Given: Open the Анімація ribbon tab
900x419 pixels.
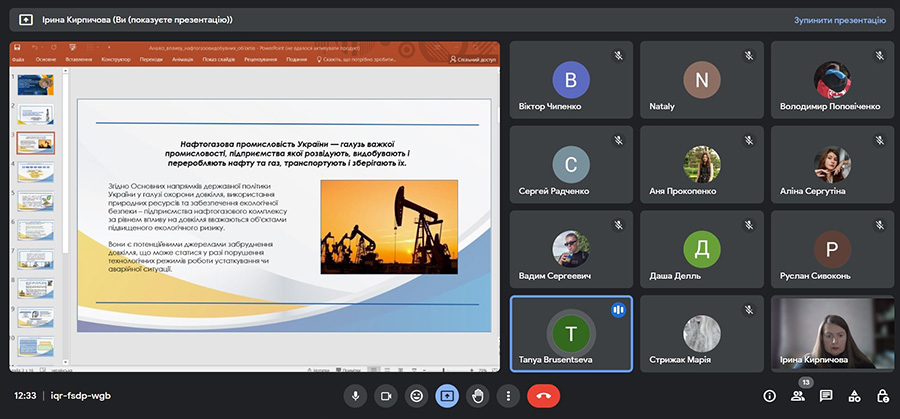Looking at the screenshot, I should click(182, 59).
